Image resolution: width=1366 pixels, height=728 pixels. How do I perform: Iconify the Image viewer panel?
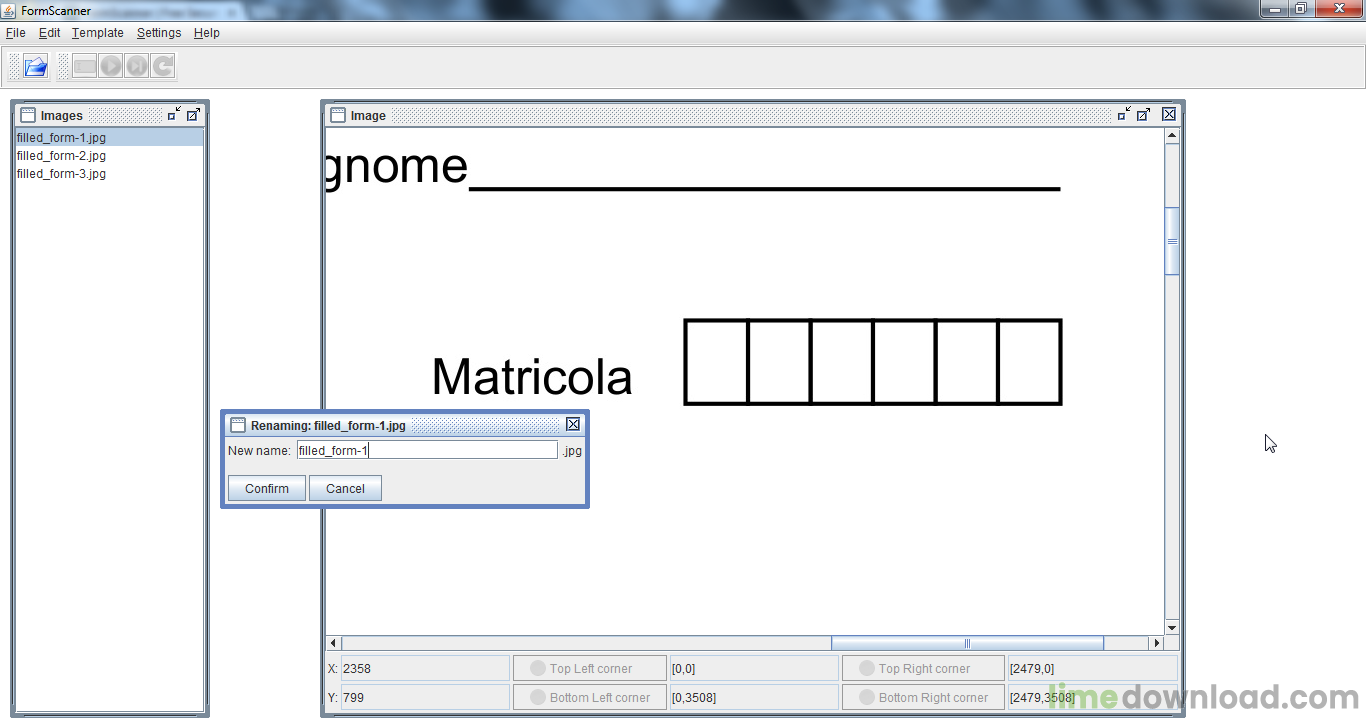click(x=1124, y=115)
